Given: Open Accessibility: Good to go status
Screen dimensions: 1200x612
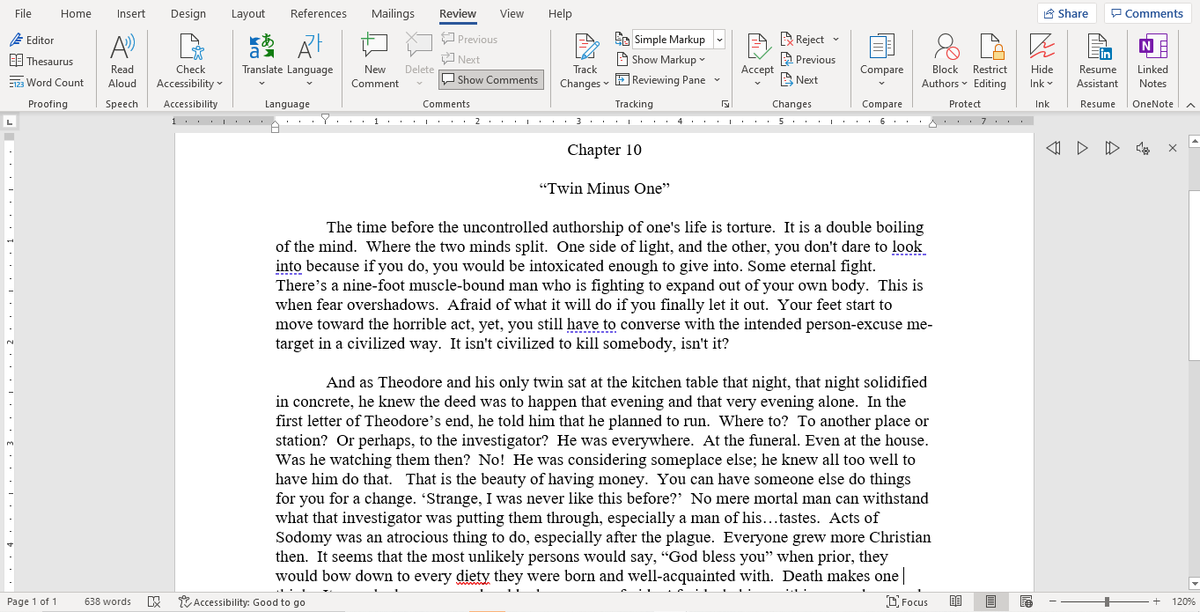Looking at the screenshot, I should click(x=242, y=602).
